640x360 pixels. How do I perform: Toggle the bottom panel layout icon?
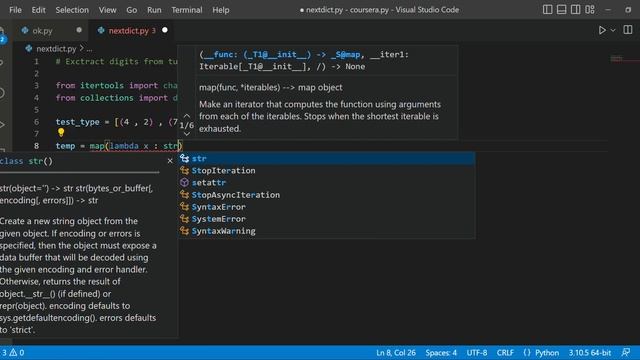561,9
